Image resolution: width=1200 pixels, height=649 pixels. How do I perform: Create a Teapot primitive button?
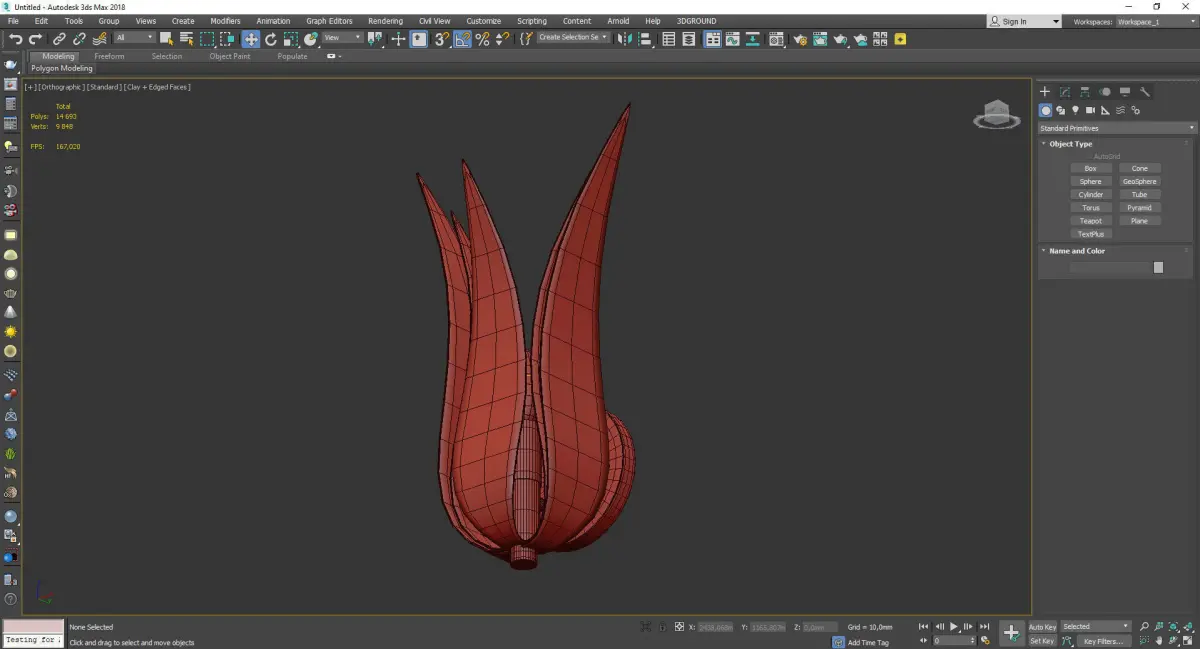click(1091, 221)
